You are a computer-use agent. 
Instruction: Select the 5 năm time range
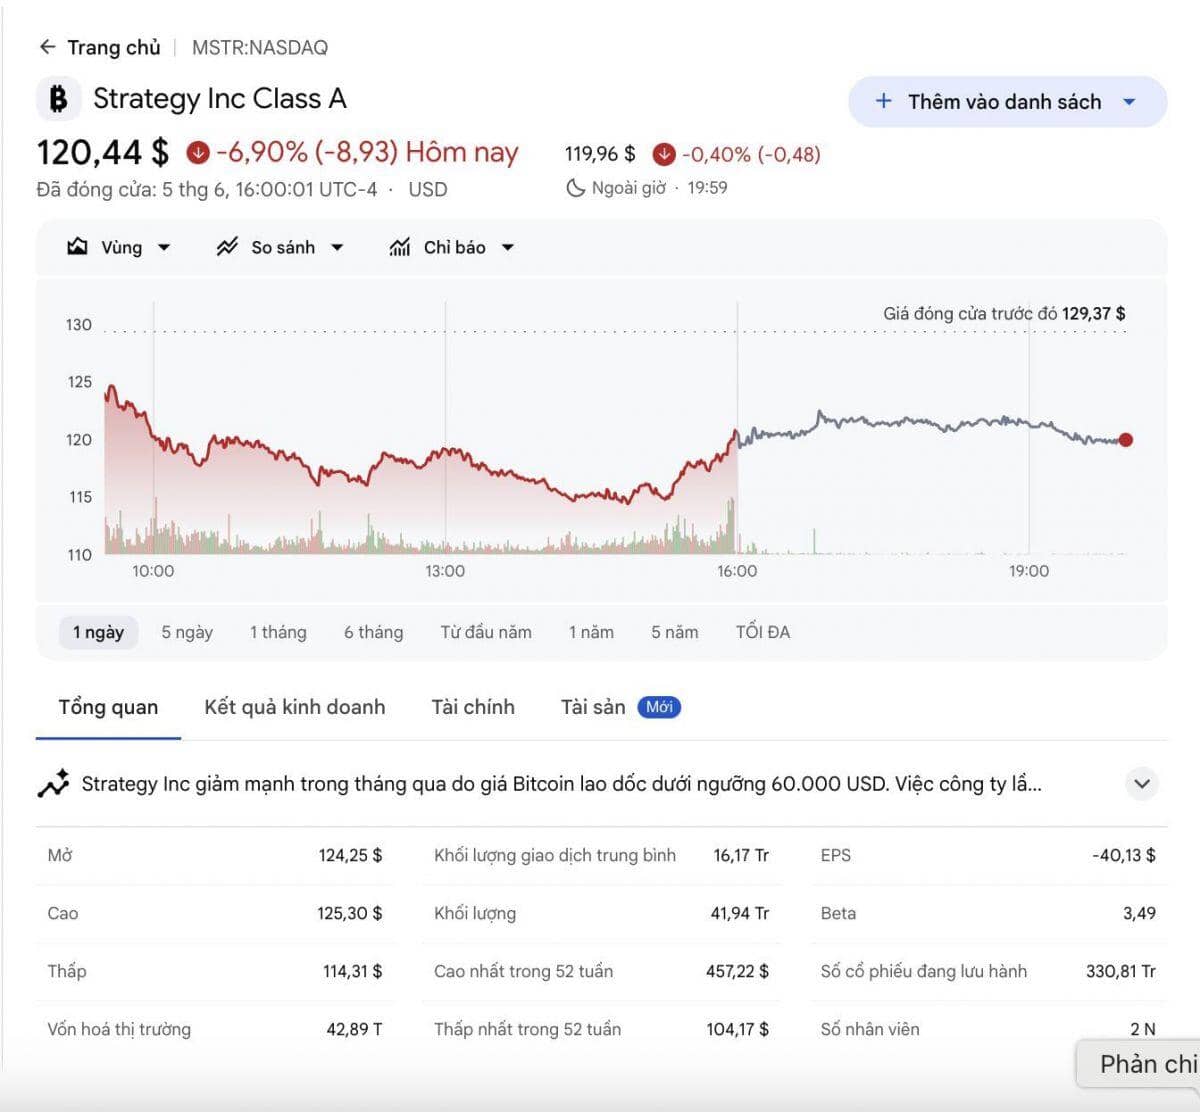tap(675, 632)
